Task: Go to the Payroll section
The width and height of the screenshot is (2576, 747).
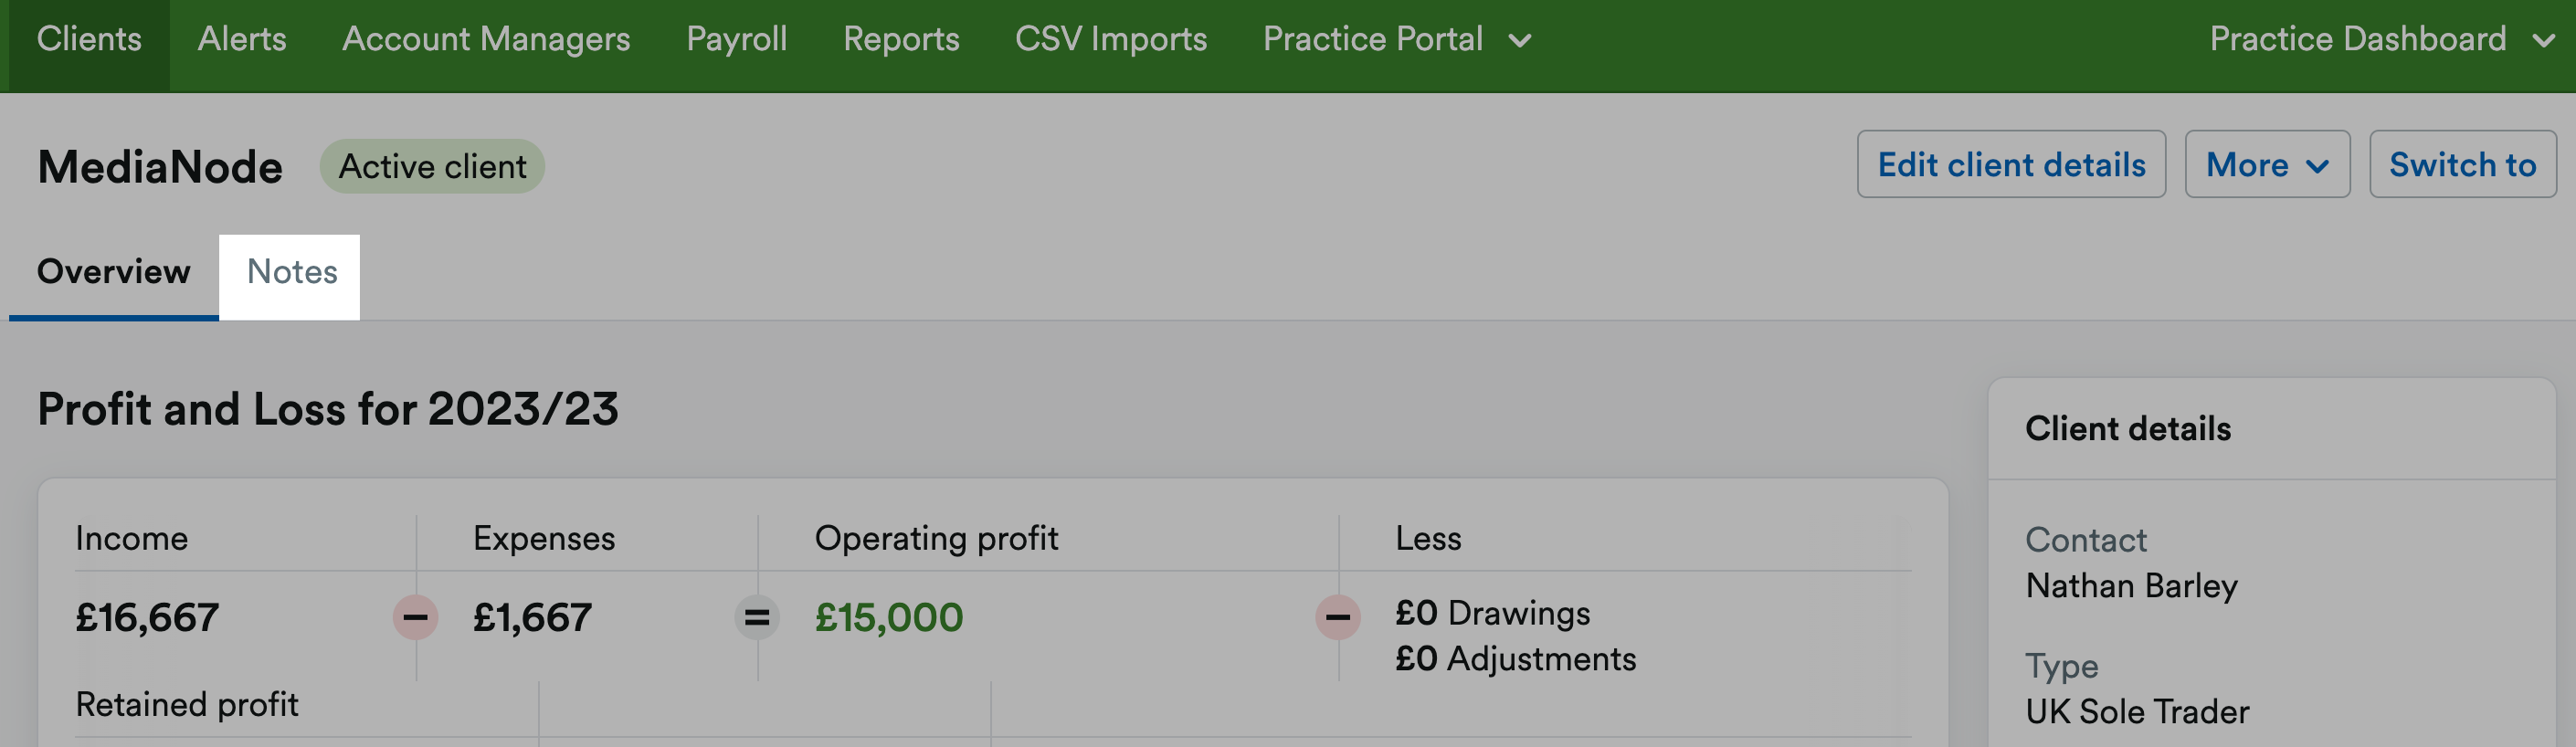Action: (736, 40)
